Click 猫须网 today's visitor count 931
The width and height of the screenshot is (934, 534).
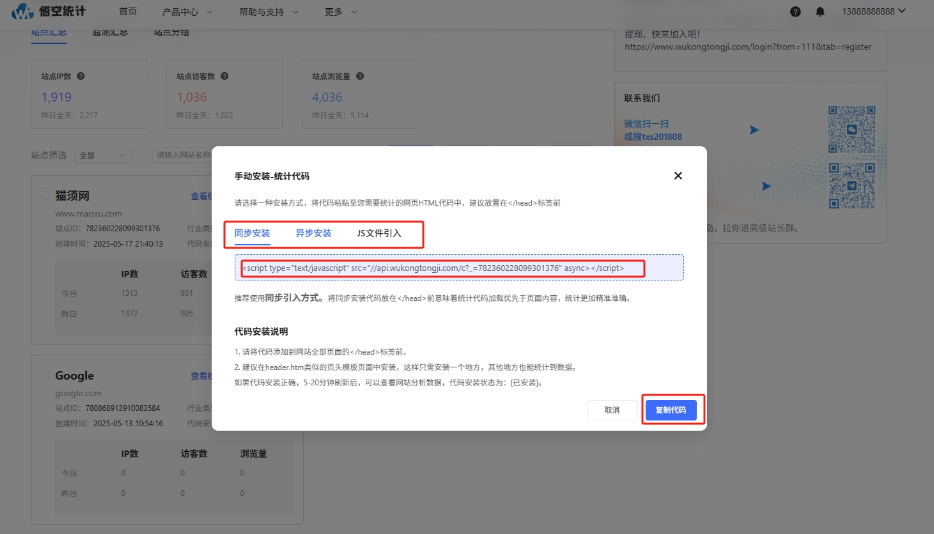tap(187, 293)
